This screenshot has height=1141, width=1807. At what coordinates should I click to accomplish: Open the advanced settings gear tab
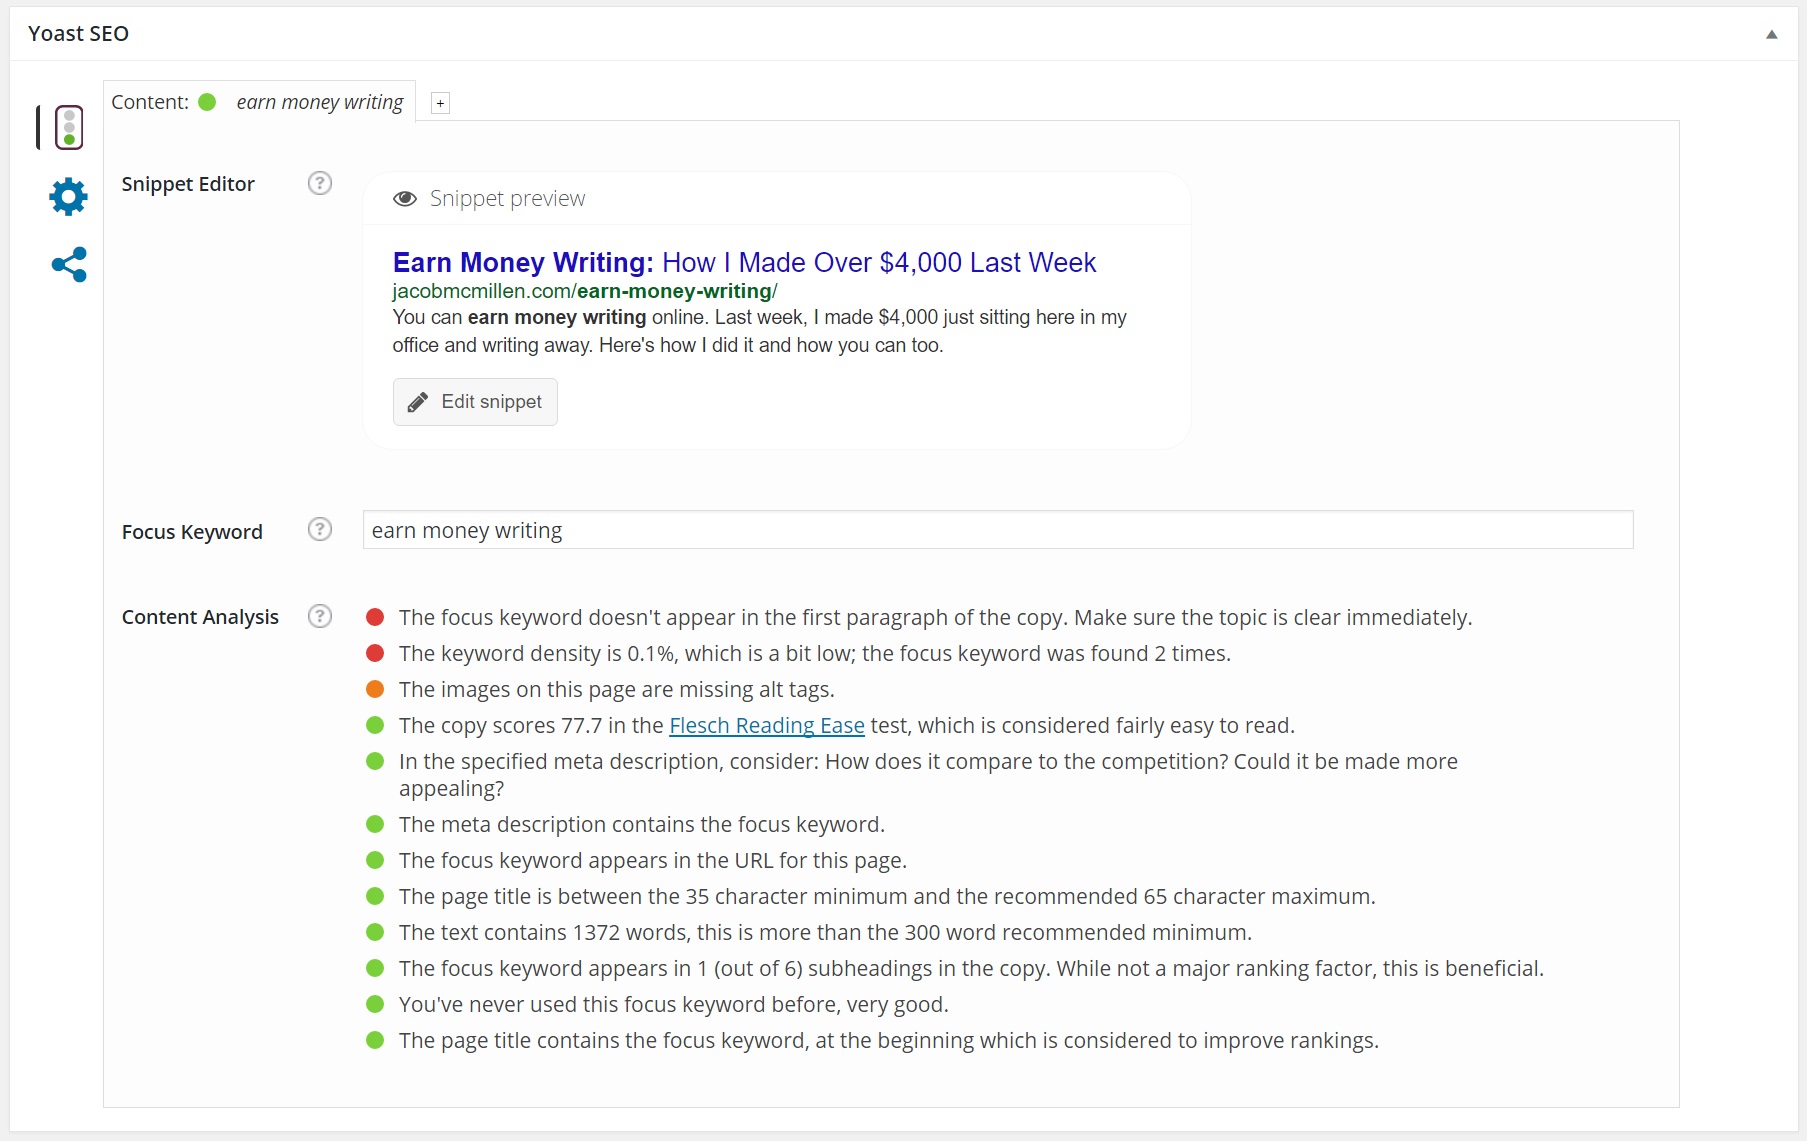coord(68,196)
